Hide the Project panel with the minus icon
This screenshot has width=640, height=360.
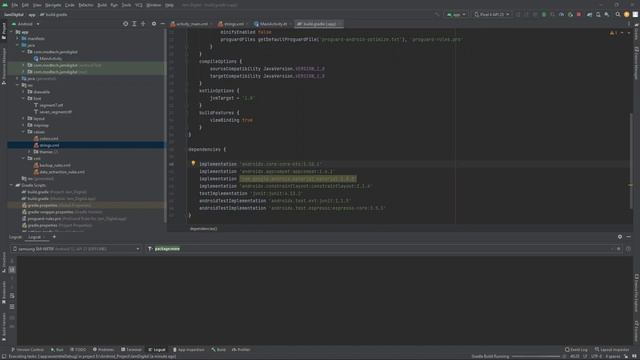[x=162, y=24]
